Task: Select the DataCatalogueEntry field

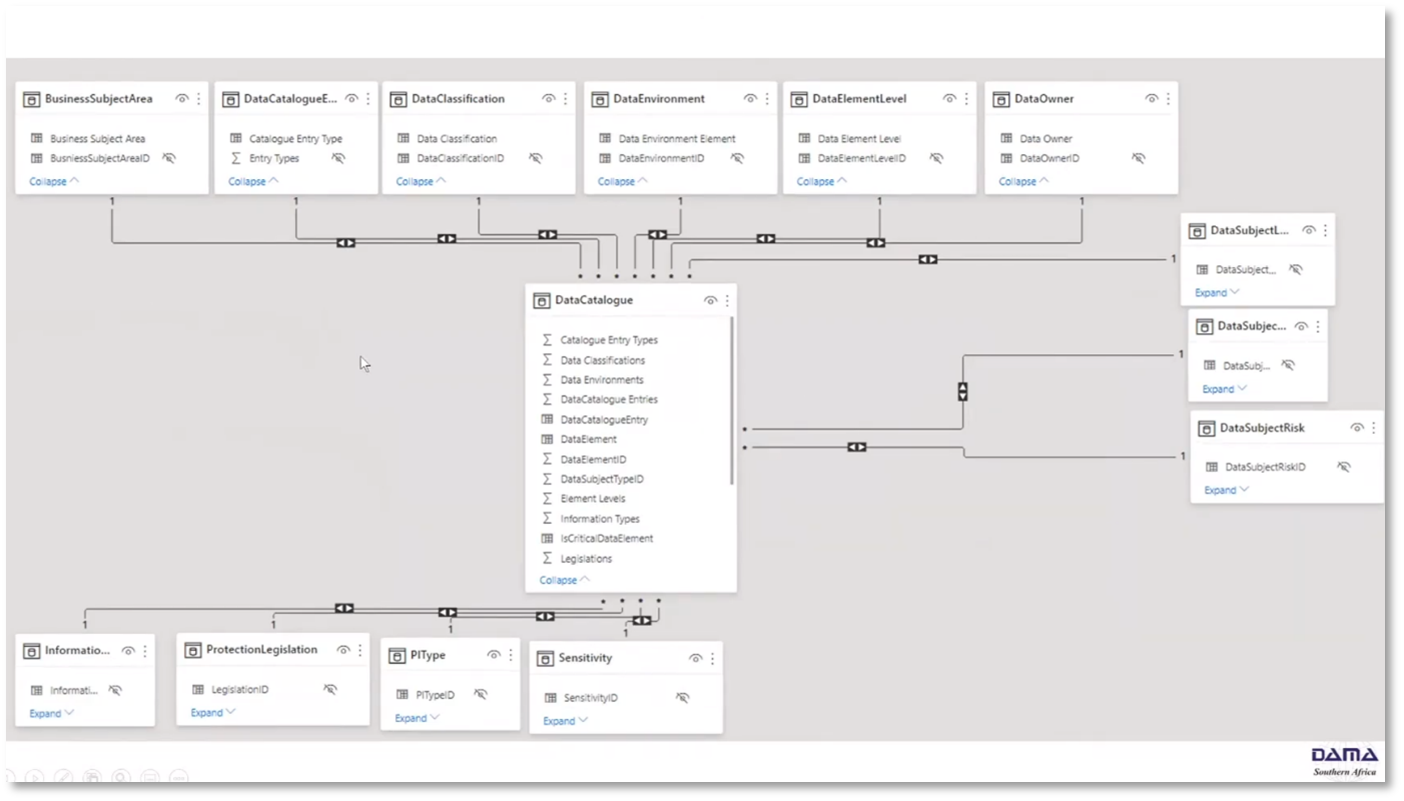Action: (x=604, y=420)
